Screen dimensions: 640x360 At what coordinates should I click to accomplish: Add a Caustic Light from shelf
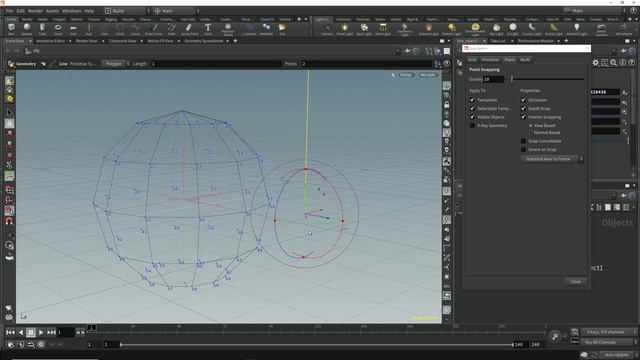(x=532, y=29)
